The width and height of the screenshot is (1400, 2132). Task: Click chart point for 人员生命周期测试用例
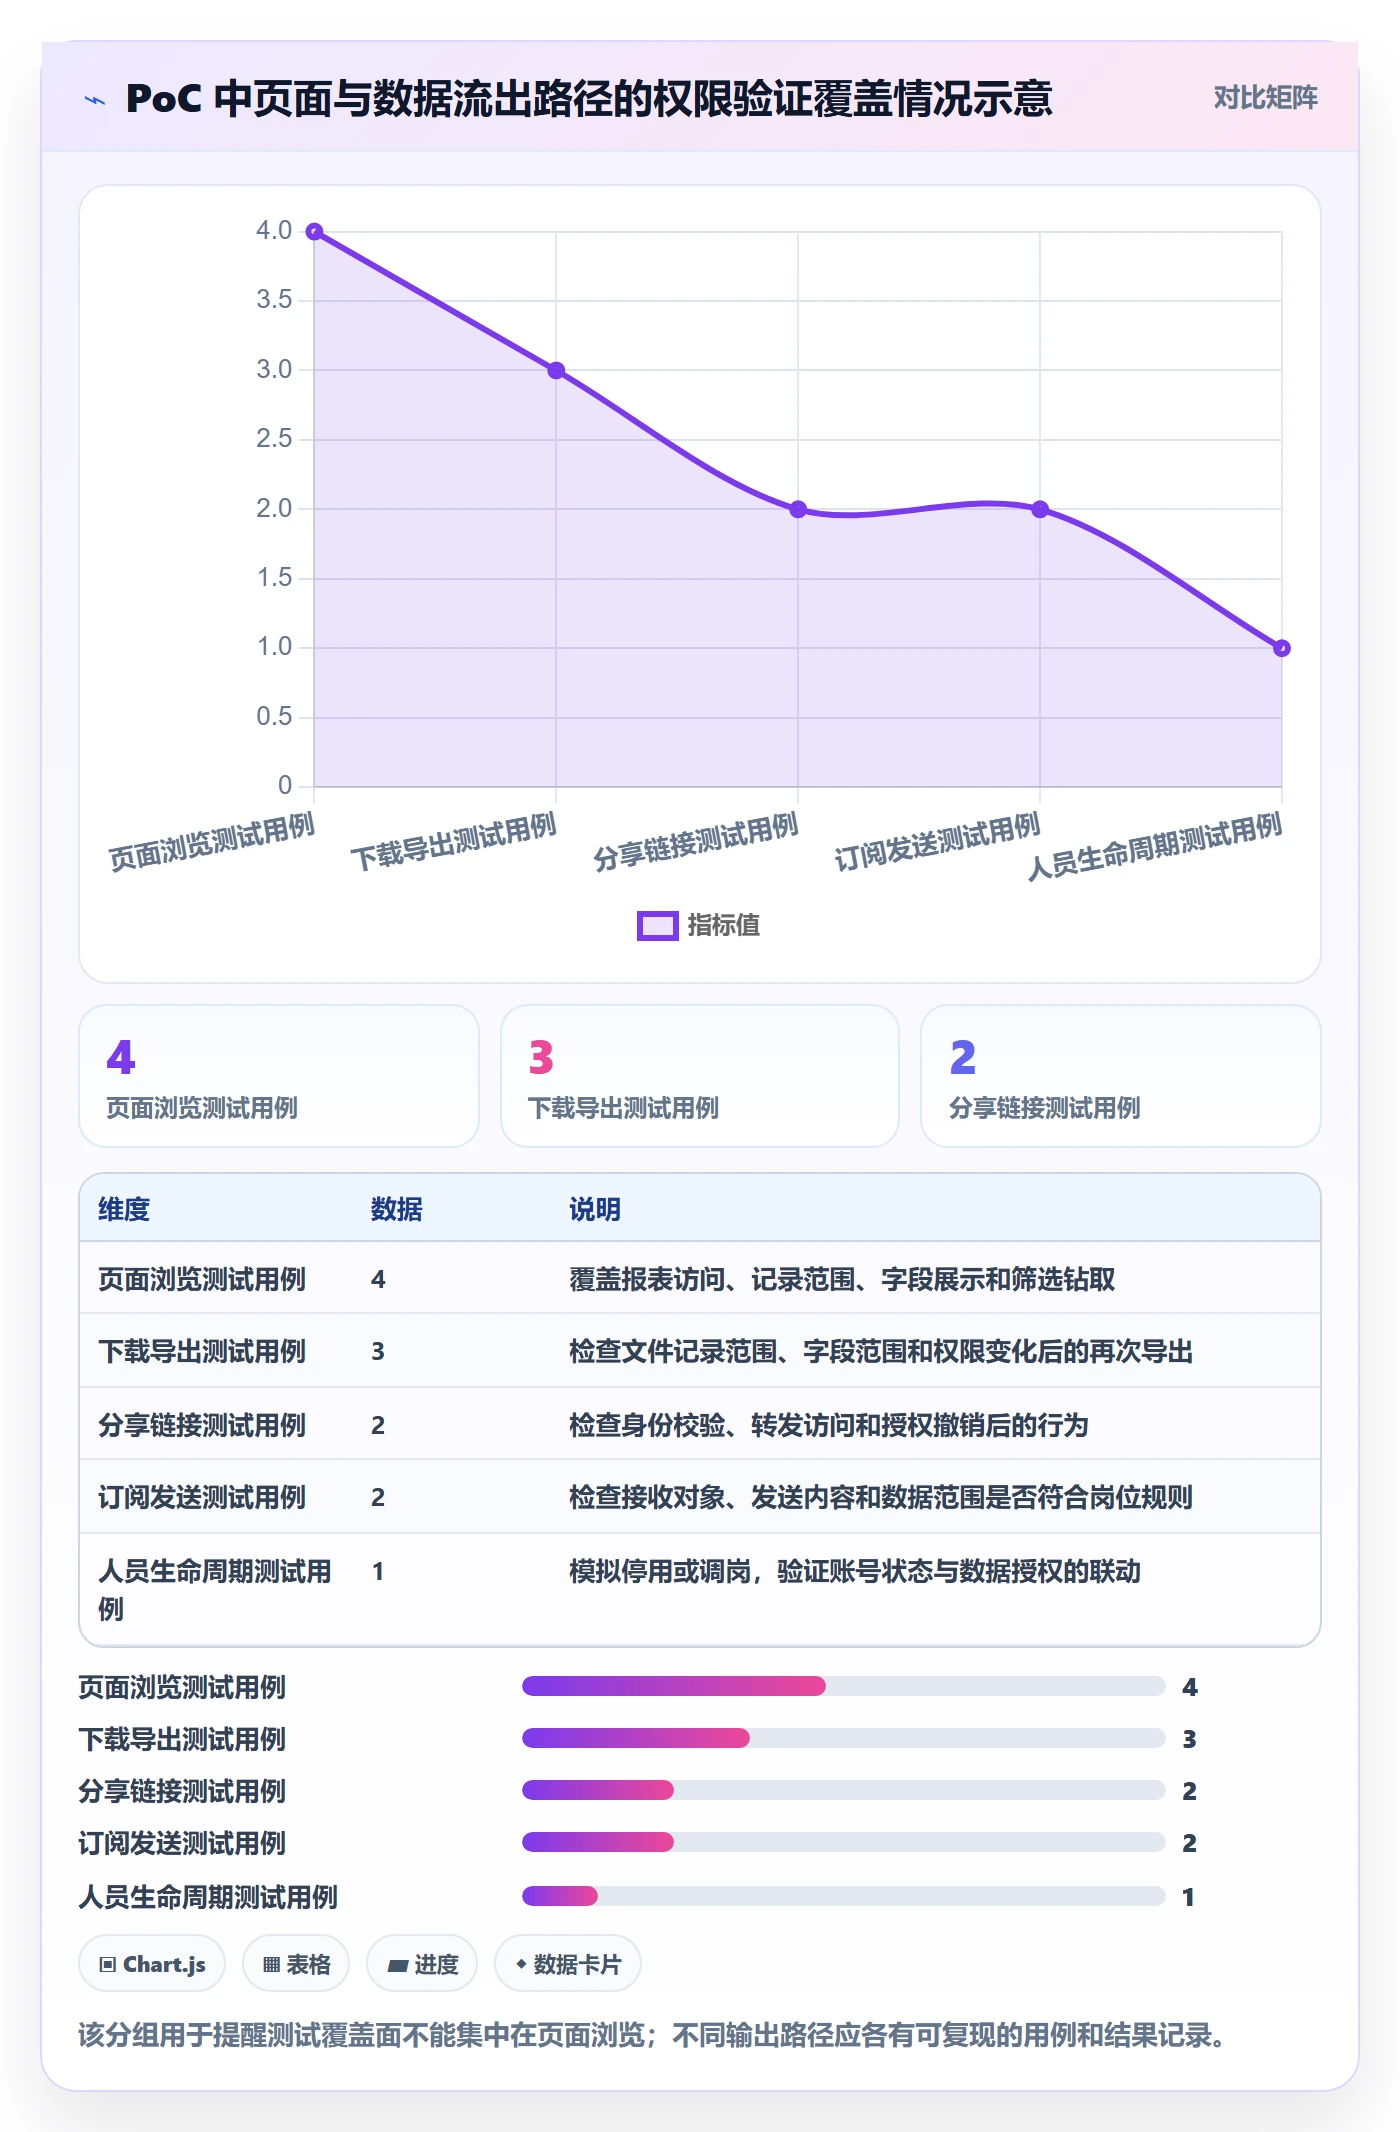point(1282,649)
